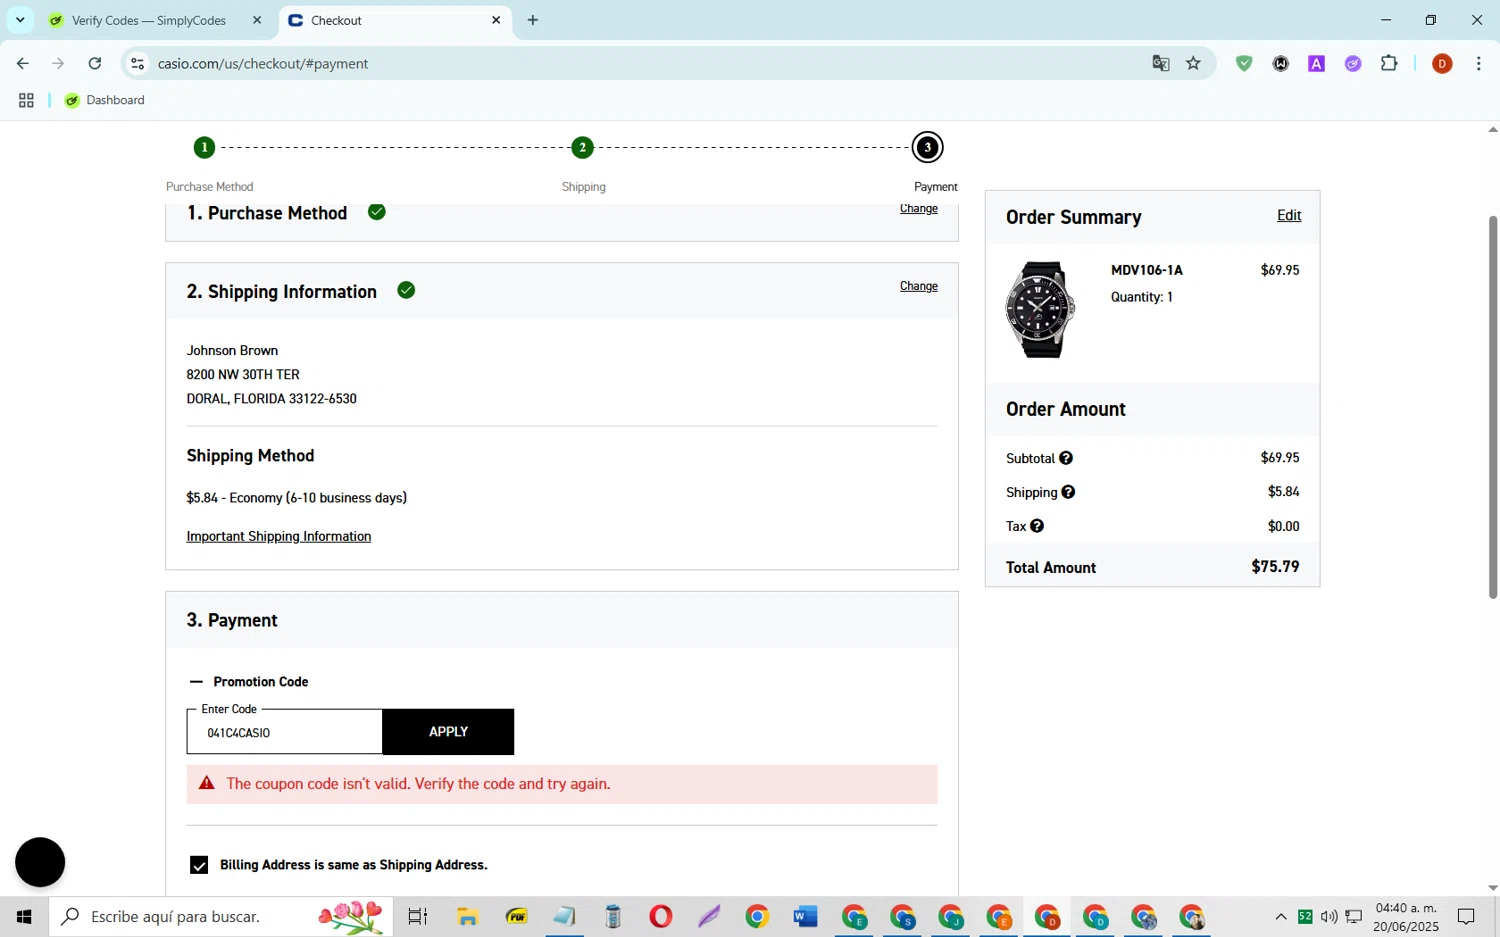
Task: Click step 1 Purchase Method indicator
Action: tap(204, 148)
